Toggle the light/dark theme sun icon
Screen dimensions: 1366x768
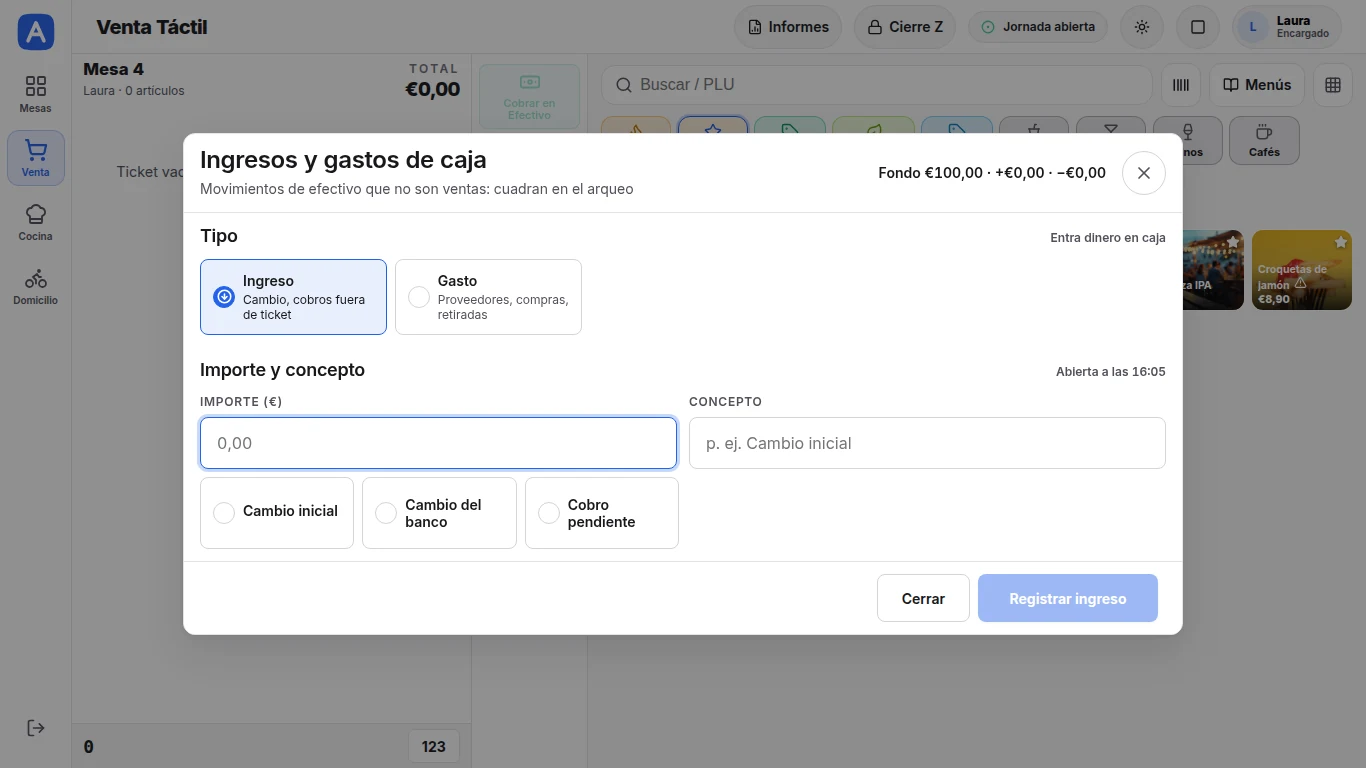click(x=1142, y=27)
